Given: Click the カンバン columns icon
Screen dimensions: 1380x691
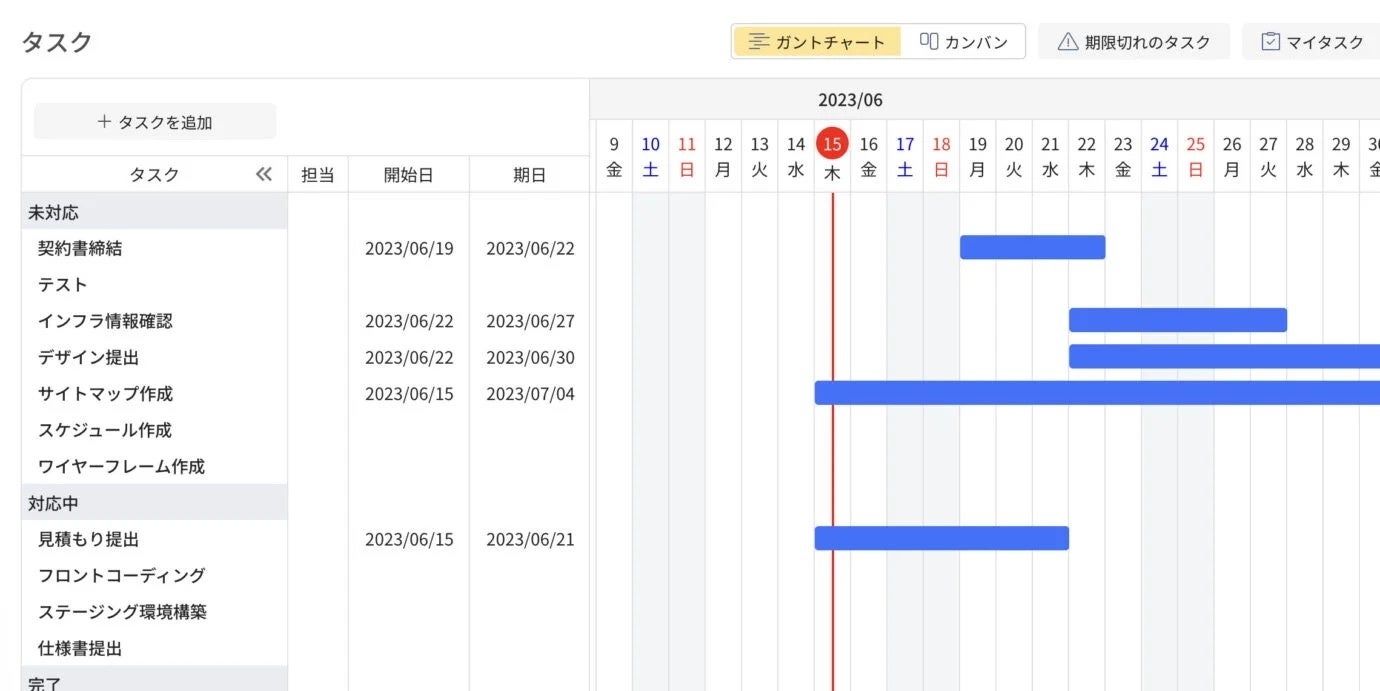Looking at the screenshot, I should [x=929, y=42].
